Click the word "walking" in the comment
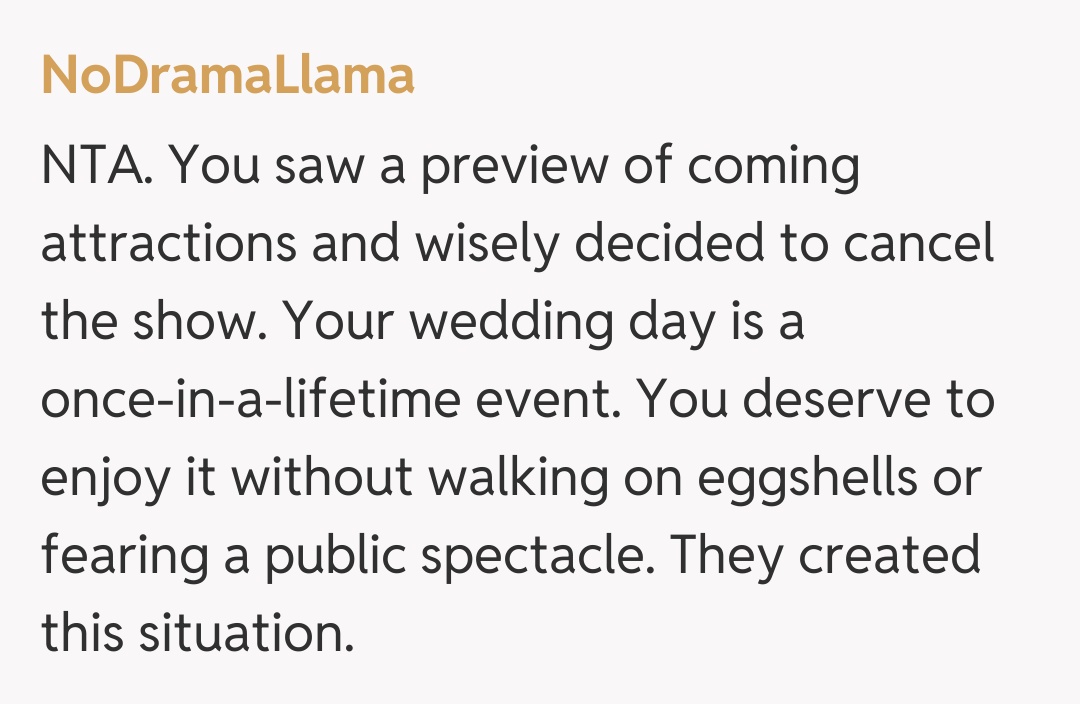The width and height of the screenshot is (1080, 704). pyautogui.click(x=519, y=479)
